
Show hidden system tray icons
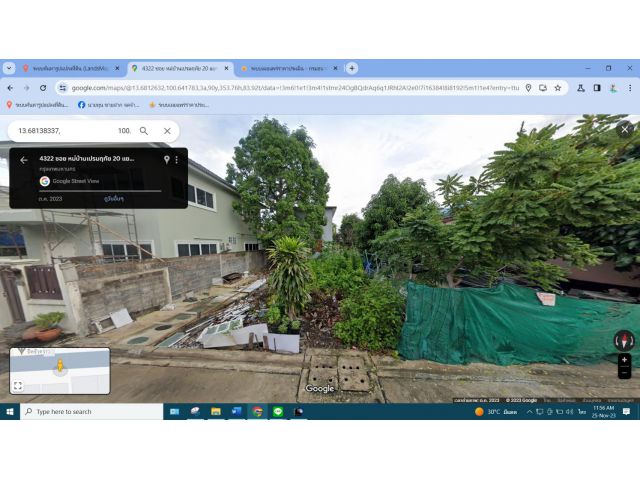pyautogui.click(x=529, y=412)
